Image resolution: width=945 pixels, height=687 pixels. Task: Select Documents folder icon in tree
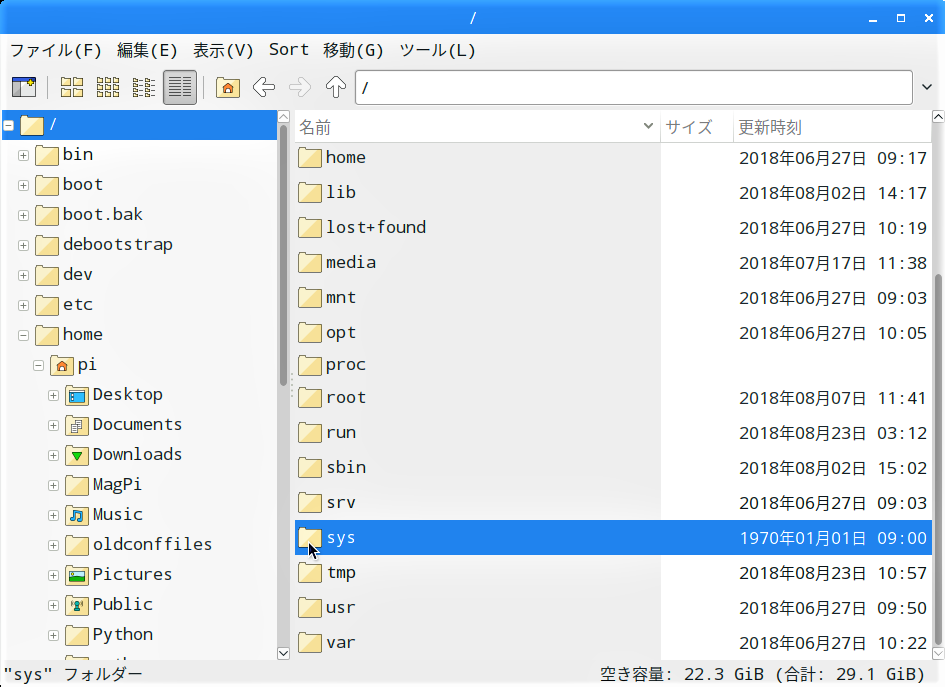pyautogui.click(x=77, y=425)
